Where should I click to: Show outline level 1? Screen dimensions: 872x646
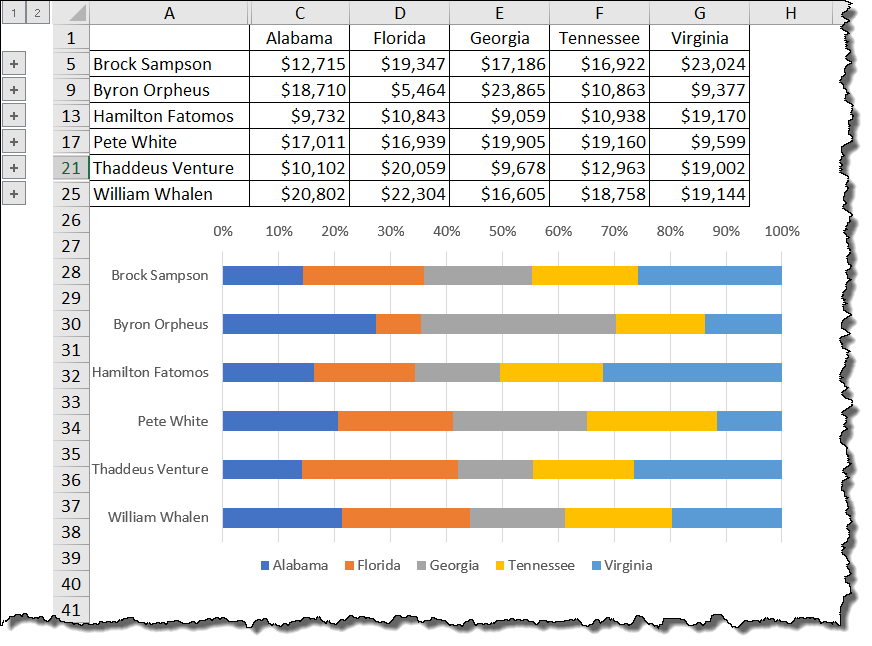click(13, 13)
